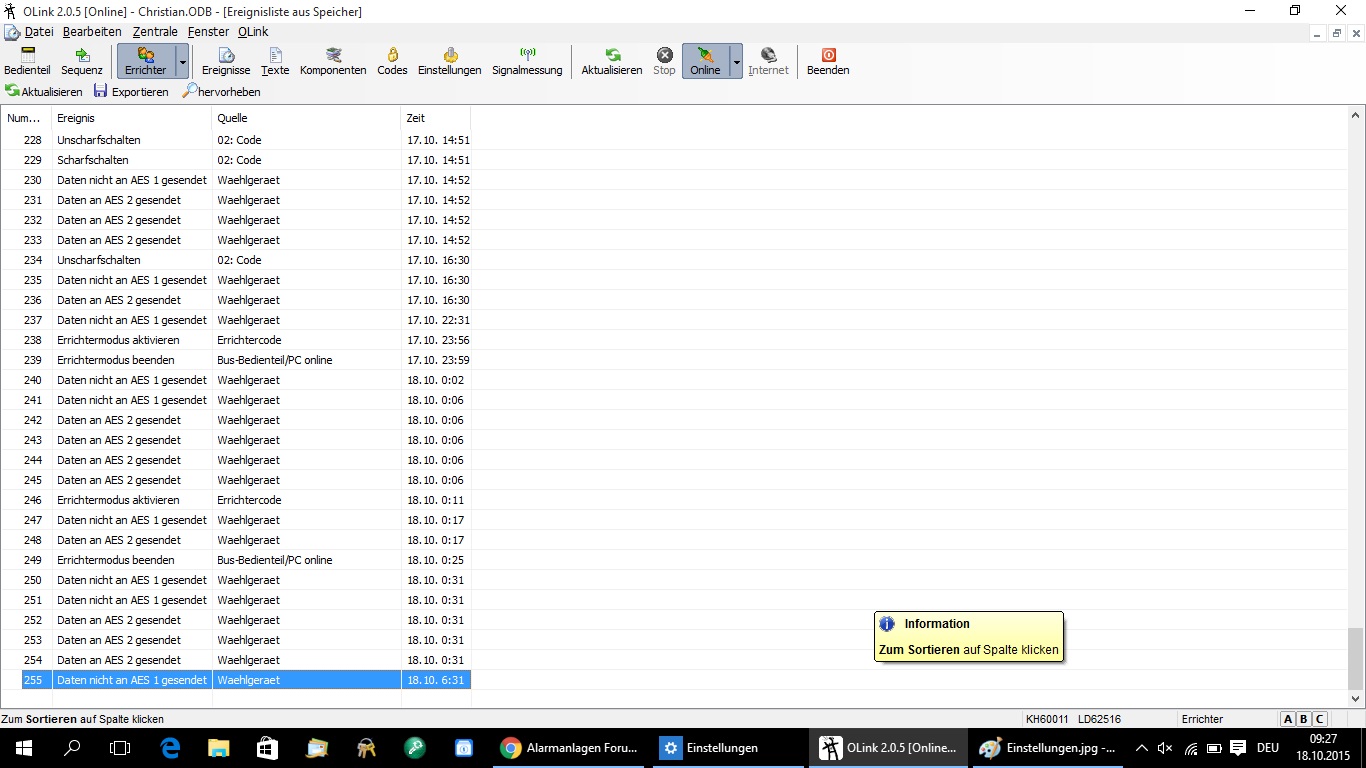Expand the Errichter dropdown arrow
Screen dimensions: 1366x768
[182, 62]
